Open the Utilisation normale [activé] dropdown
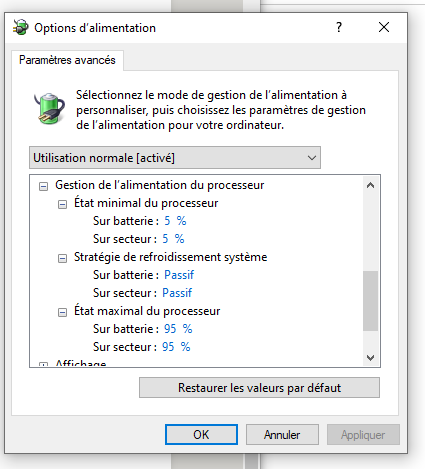This screenshot has width=425, height=469. point(175,157)
